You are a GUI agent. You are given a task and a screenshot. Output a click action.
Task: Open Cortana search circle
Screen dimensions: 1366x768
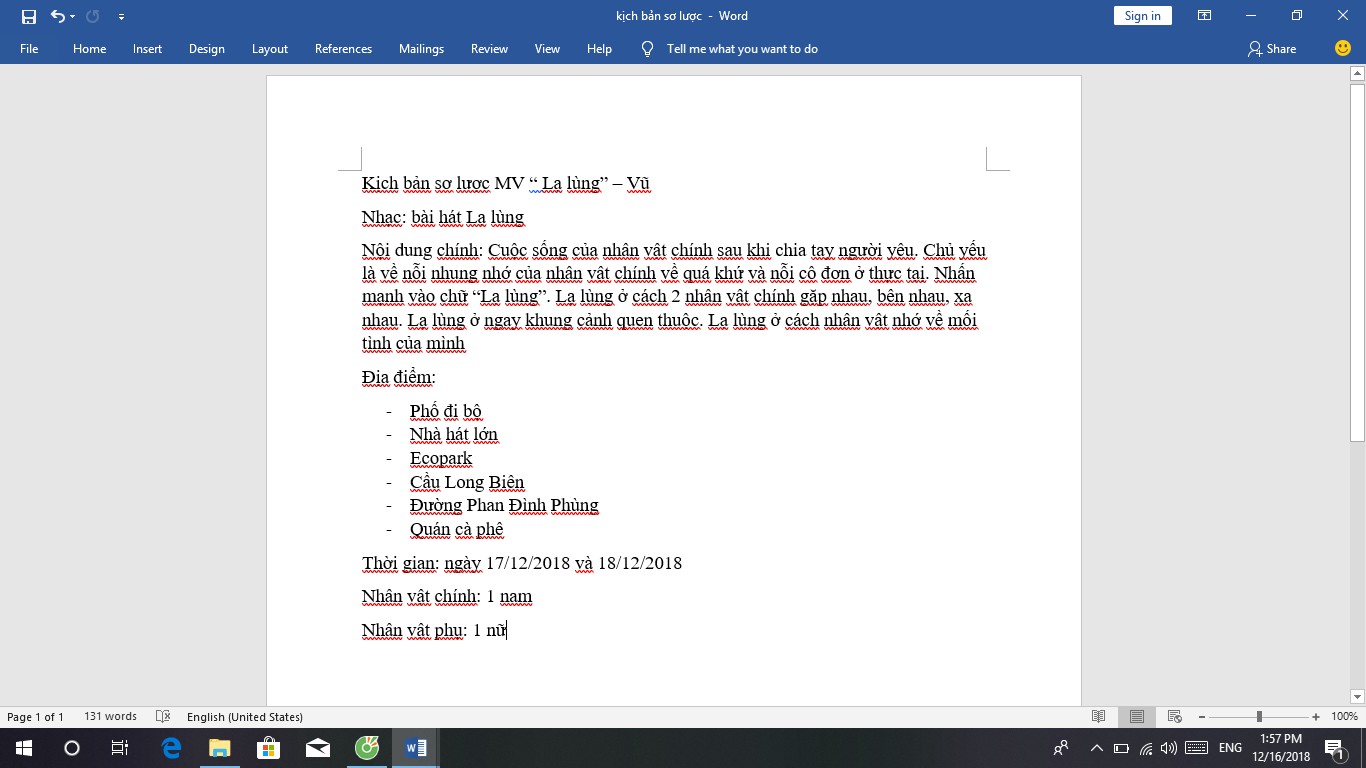(x=72, y=748)
